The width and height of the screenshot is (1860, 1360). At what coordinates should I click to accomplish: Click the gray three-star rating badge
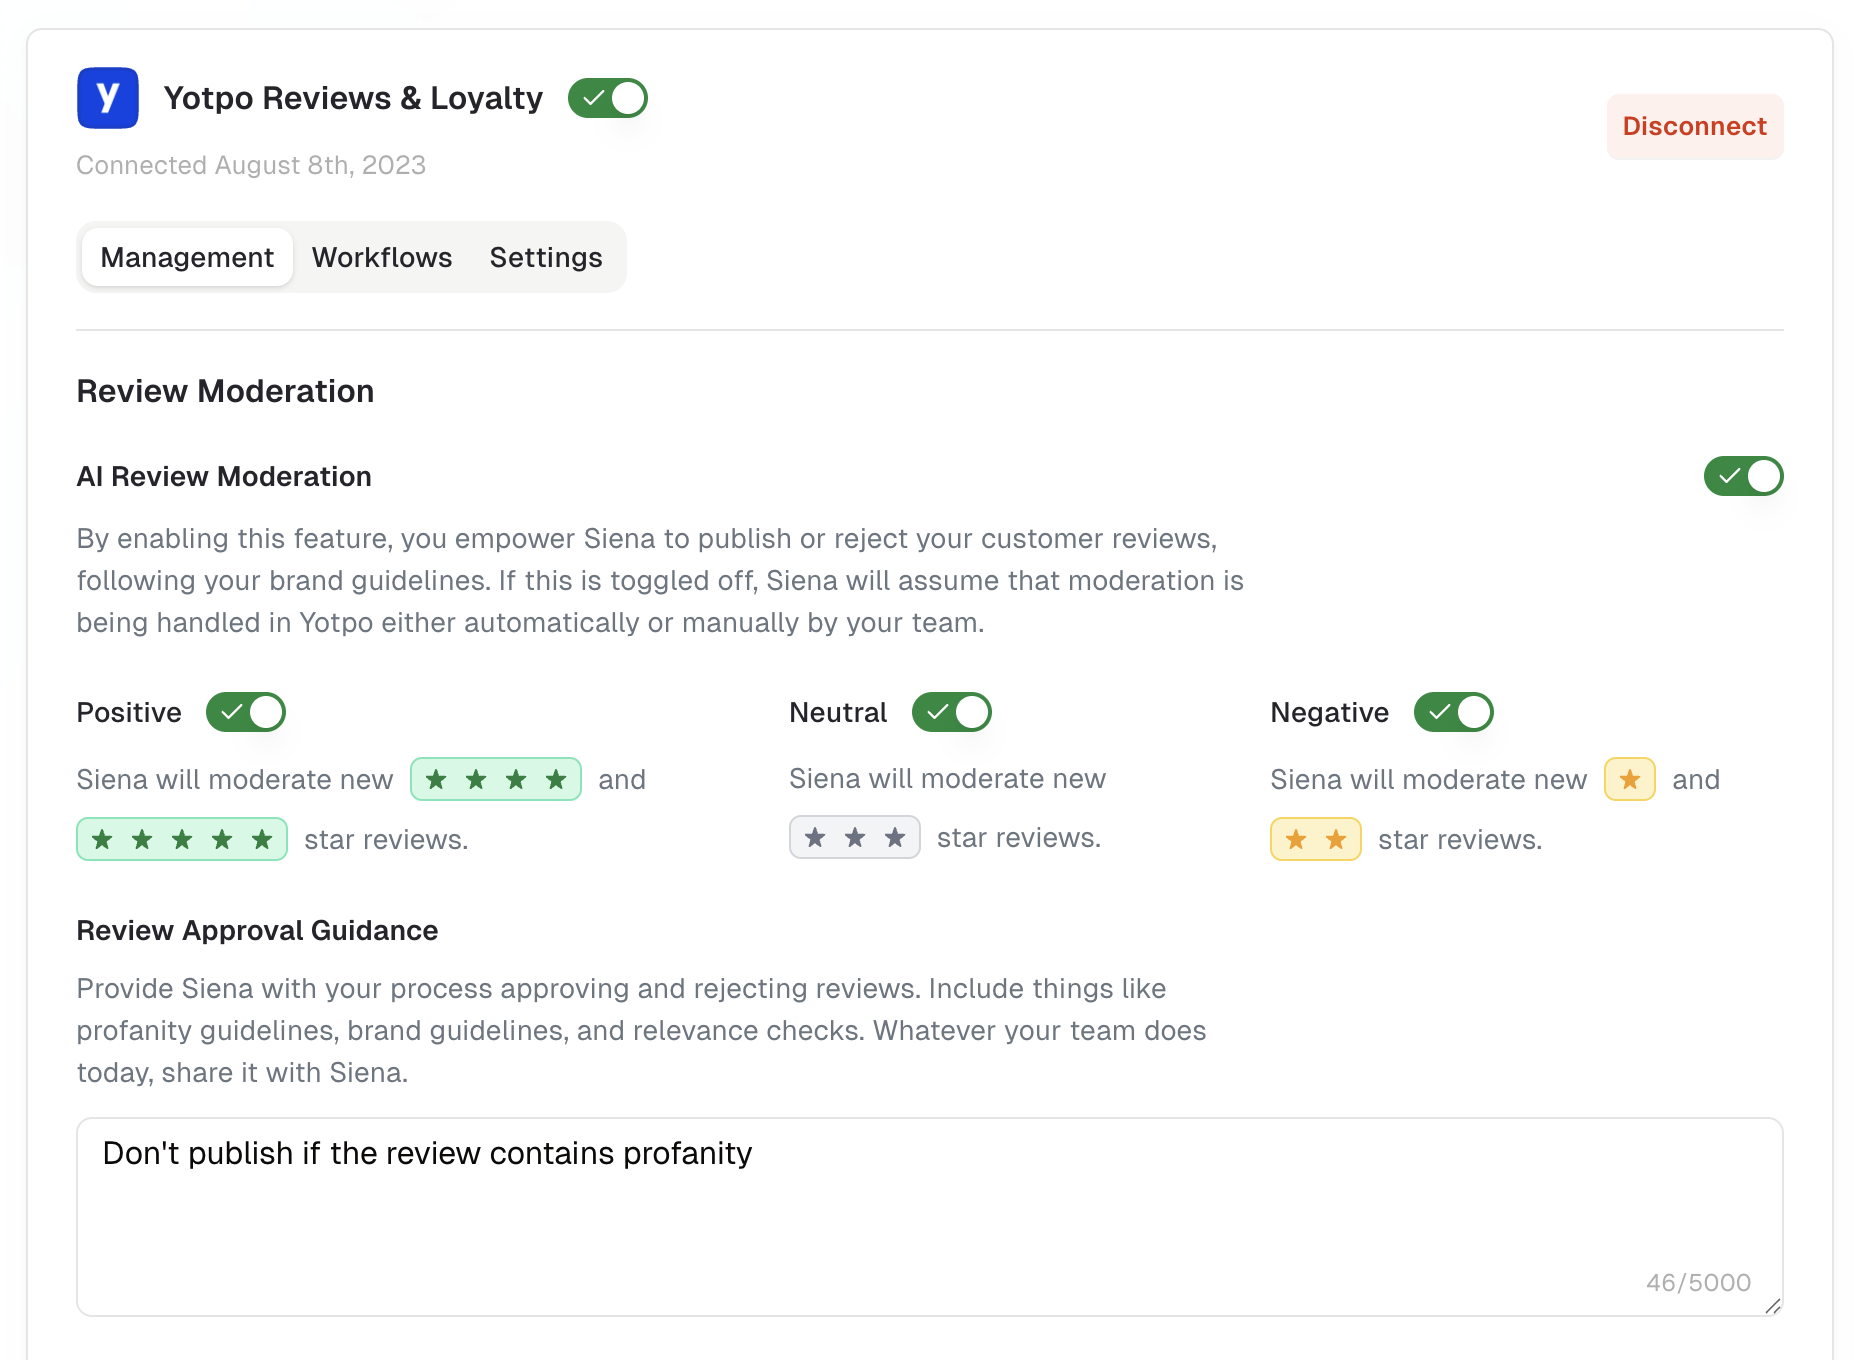[855, 837]
